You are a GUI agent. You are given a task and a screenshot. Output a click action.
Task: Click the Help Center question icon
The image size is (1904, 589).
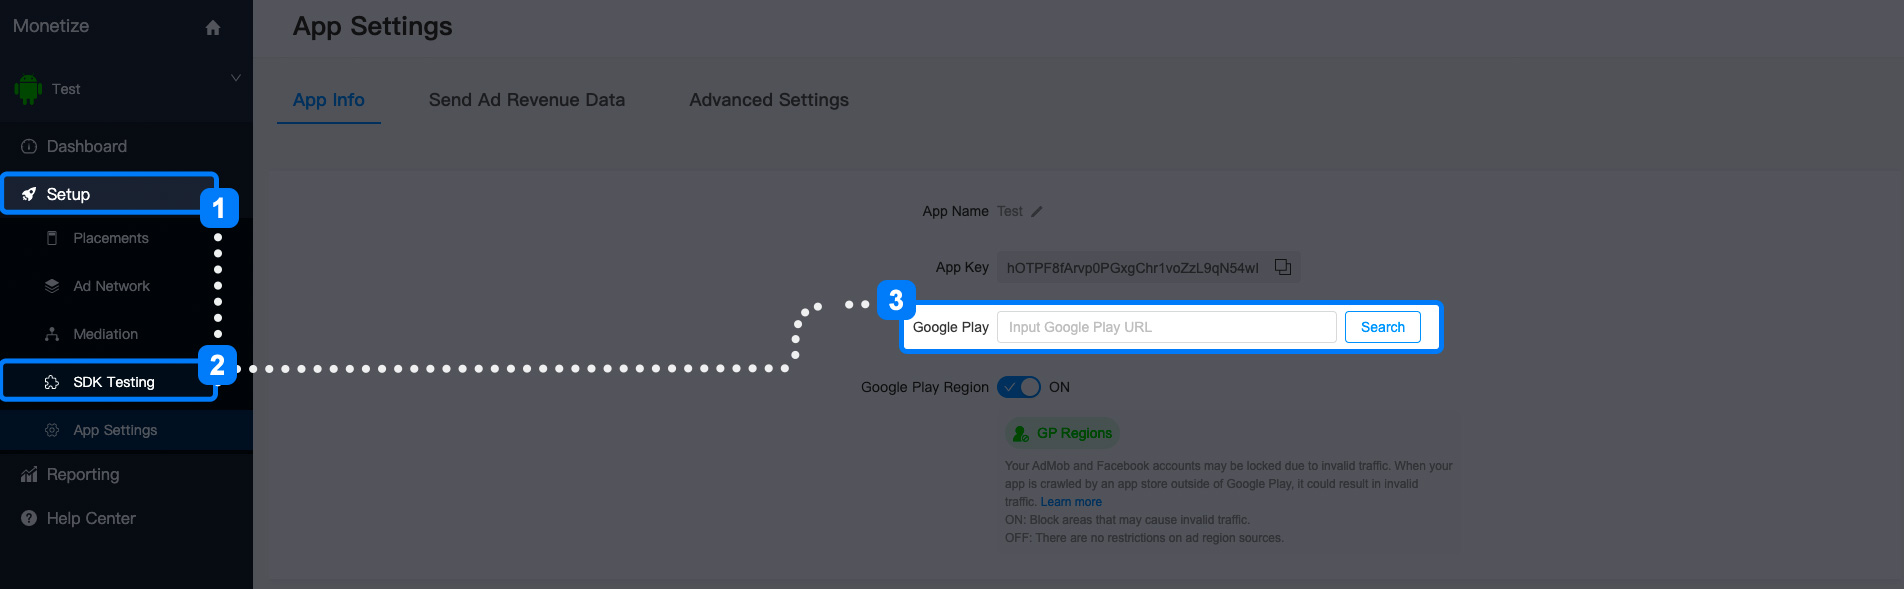coord(29,518)
